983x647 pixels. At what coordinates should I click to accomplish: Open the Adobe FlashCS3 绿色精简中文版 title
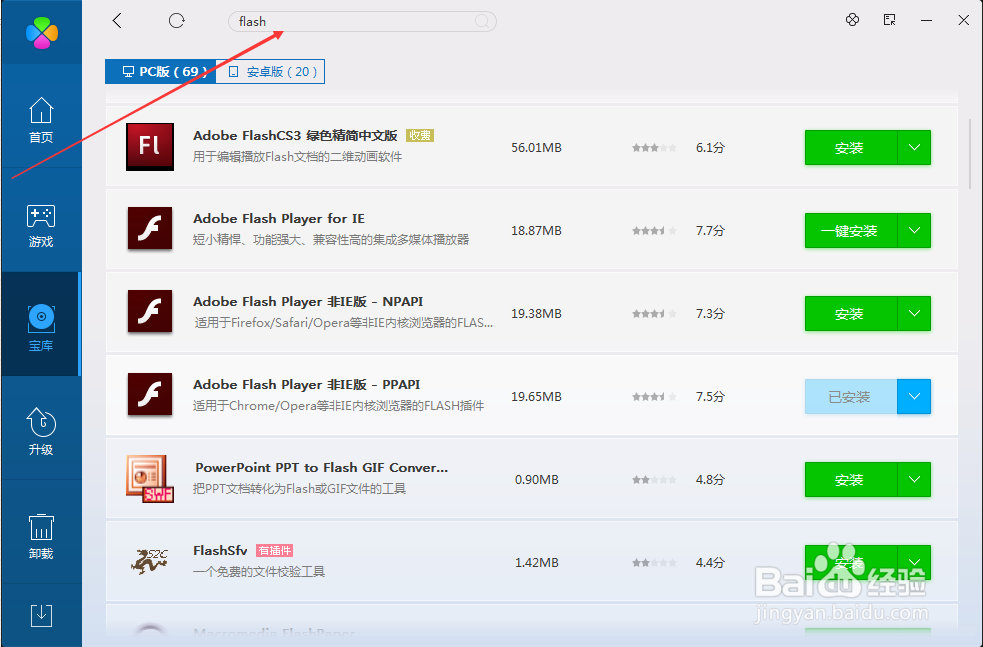295,135
